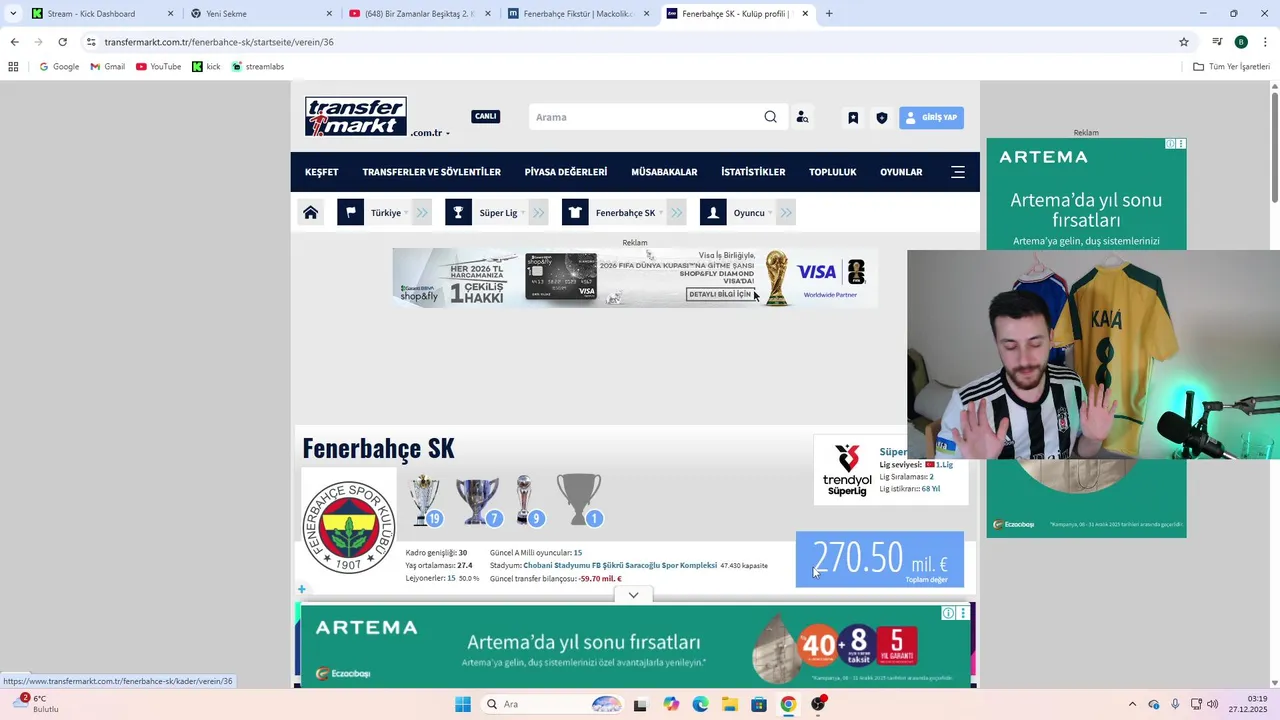Open the hamburger menu in navbar
The height and width of the screenshot is (720, 1280).
(x=957, y=172)
